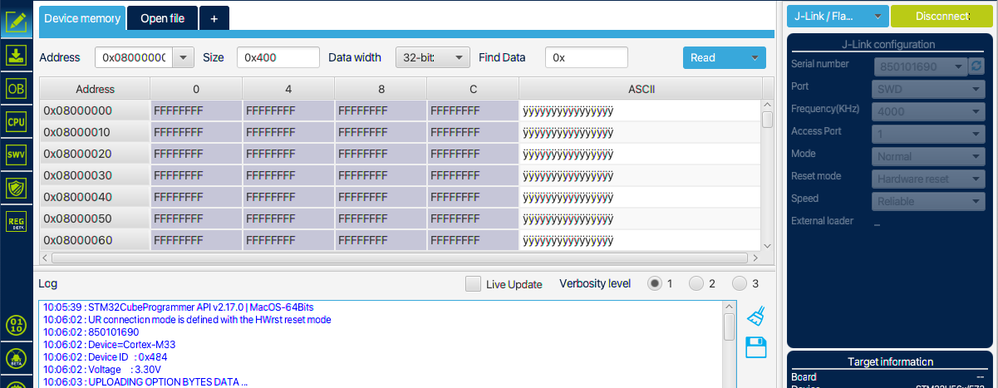The width and height of the screenshot is (998, 388).
Task: Click the Address input field
Action: (x=134, y=57)
